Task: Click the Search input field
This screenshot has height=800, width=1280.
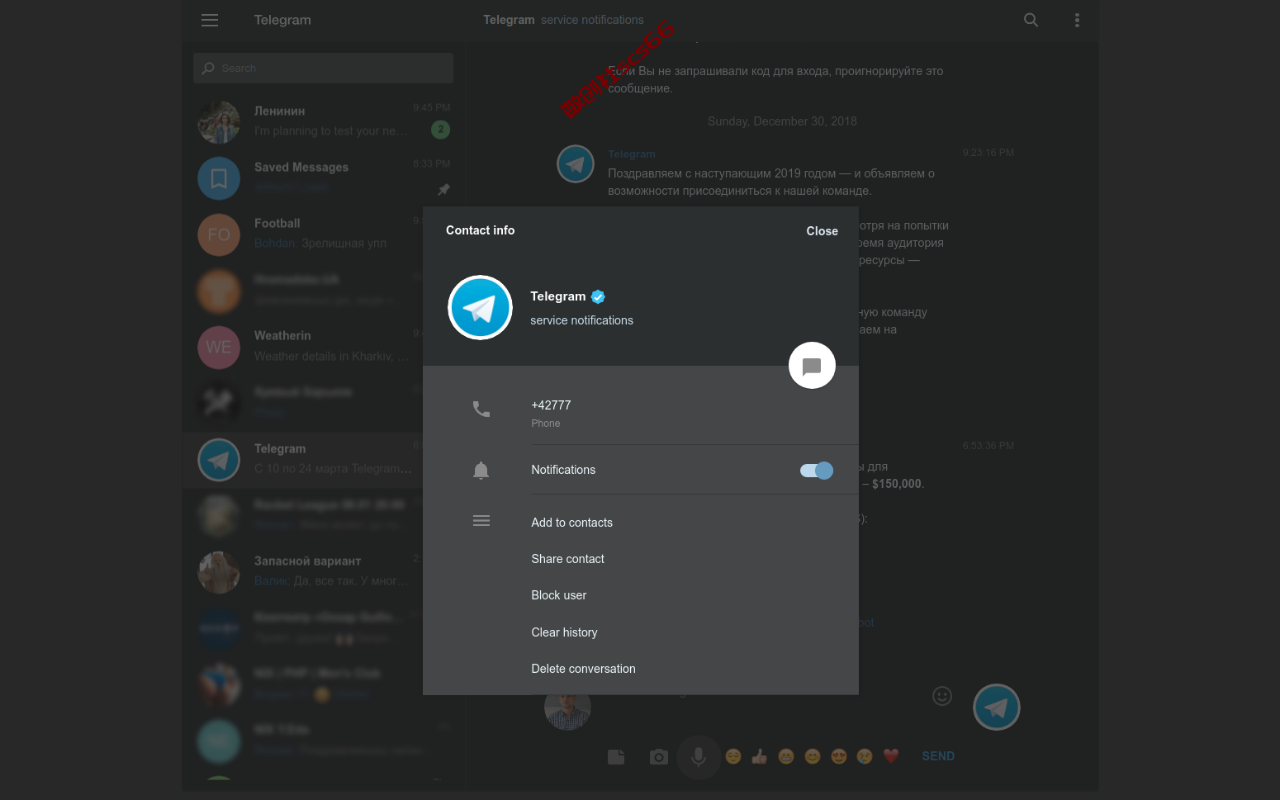Action: [x=323, y=68]
